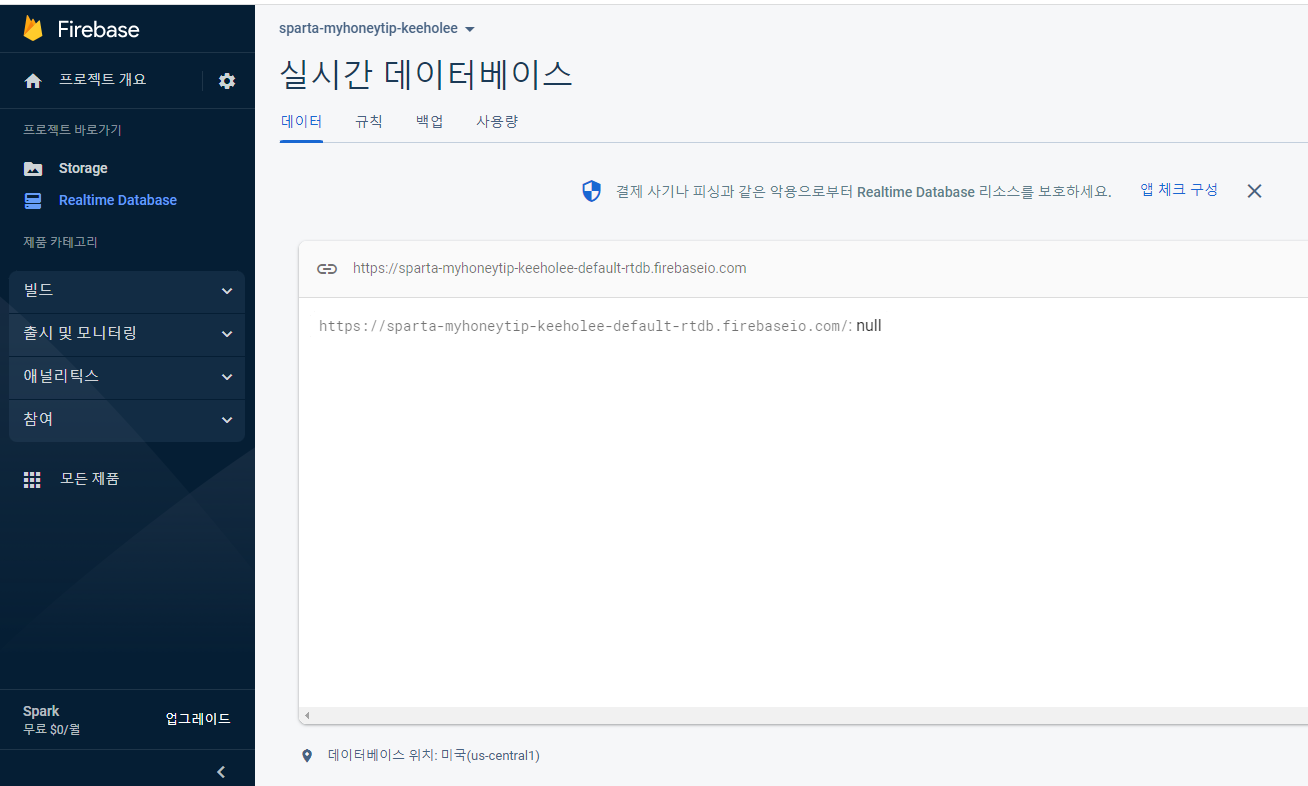This screenshot has height=786, width=1308.
Task: Switch to the 백업 tab
Action: click(x=429, y=122)
